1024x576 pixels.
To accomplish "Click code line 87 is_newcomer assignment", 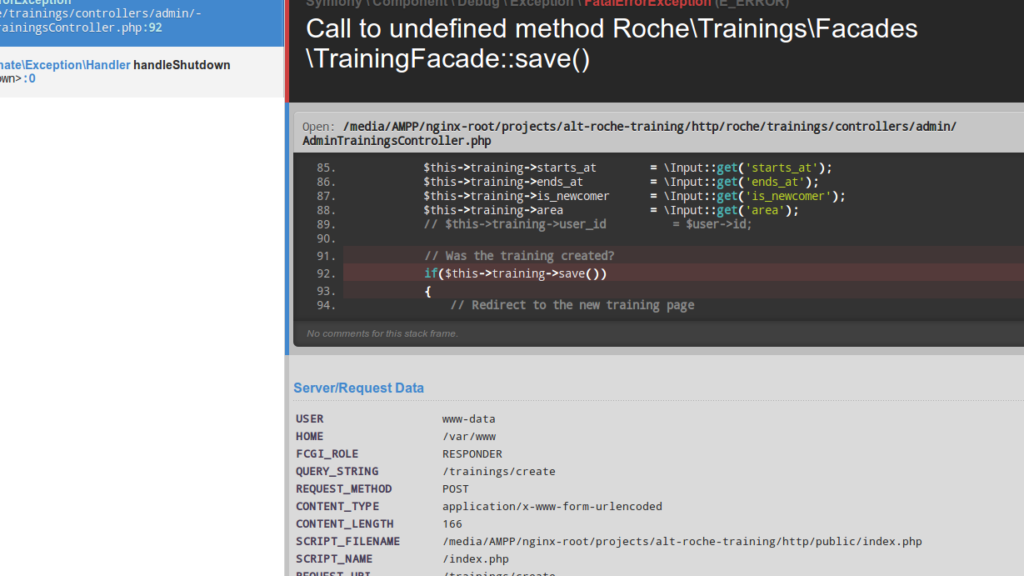I will (x=634, y=196).
